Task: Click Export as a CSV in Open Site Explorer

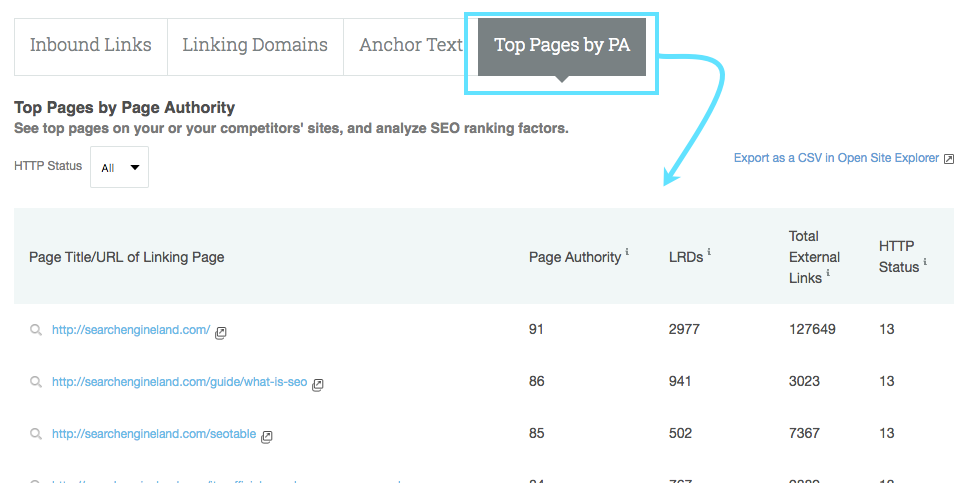Action: 836,158
